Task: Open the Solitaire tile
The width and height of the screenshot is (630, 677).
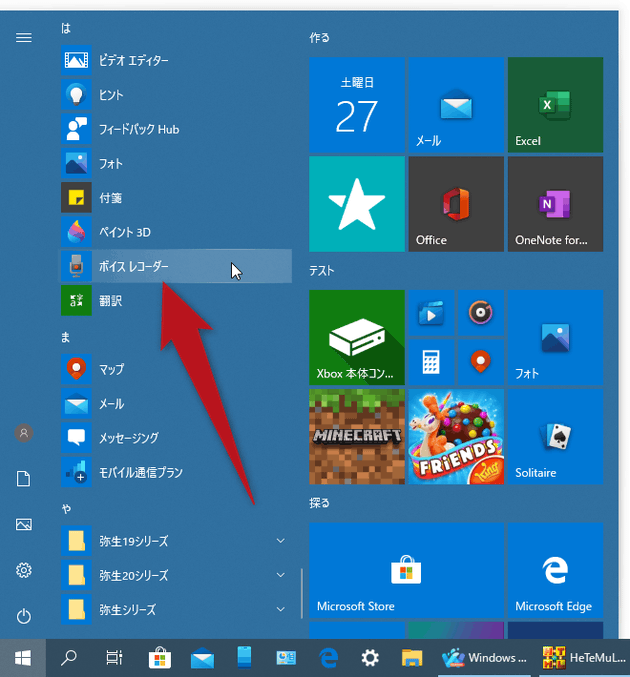Action: (x=555, y=437)
